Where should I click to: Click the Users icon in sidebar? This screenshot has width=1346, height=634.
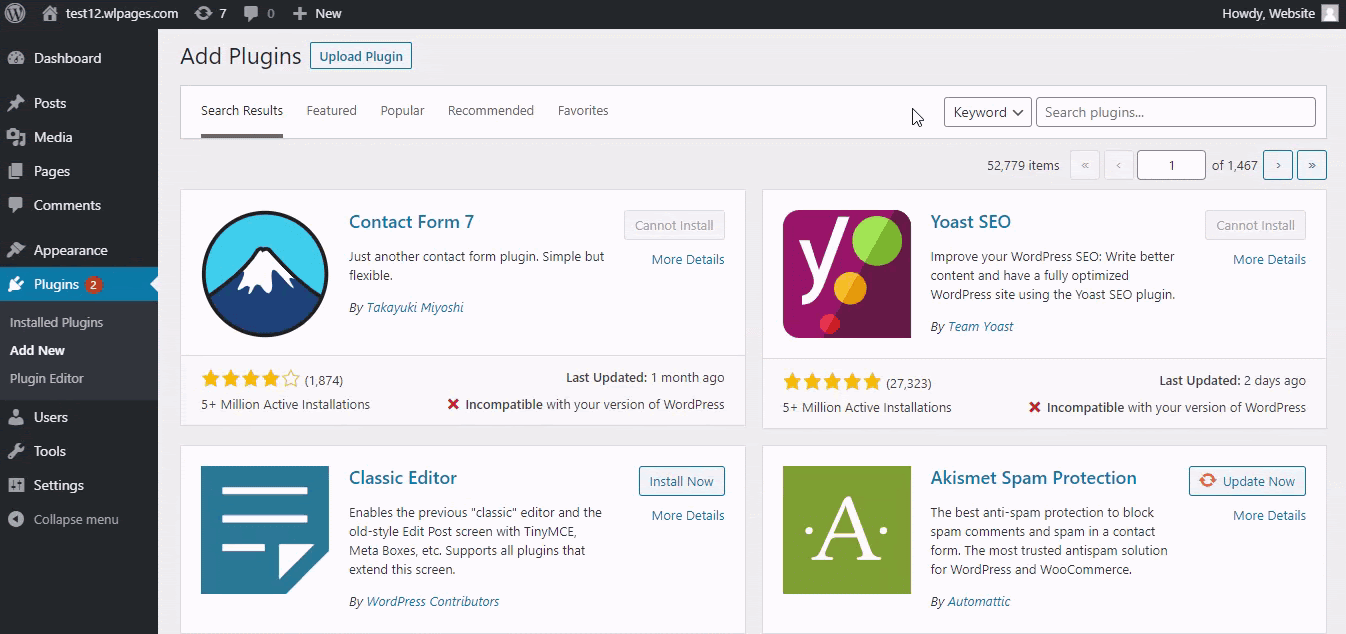[x=16, y=417]
